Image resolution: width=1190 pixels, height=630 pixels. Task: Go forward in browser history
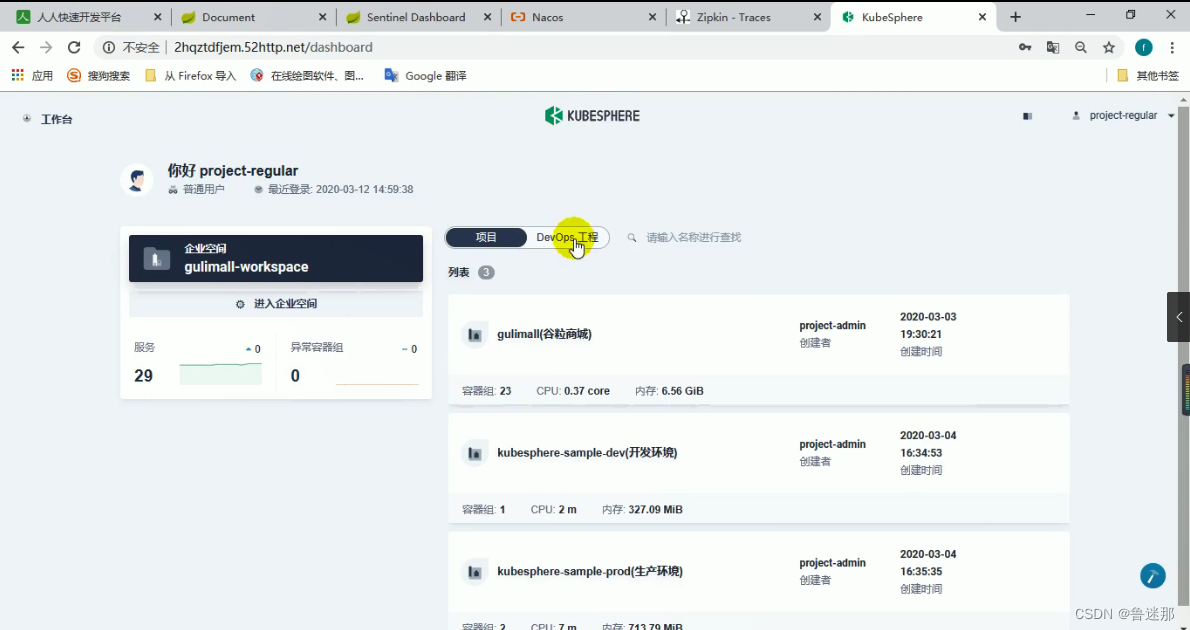click(46, 47)
